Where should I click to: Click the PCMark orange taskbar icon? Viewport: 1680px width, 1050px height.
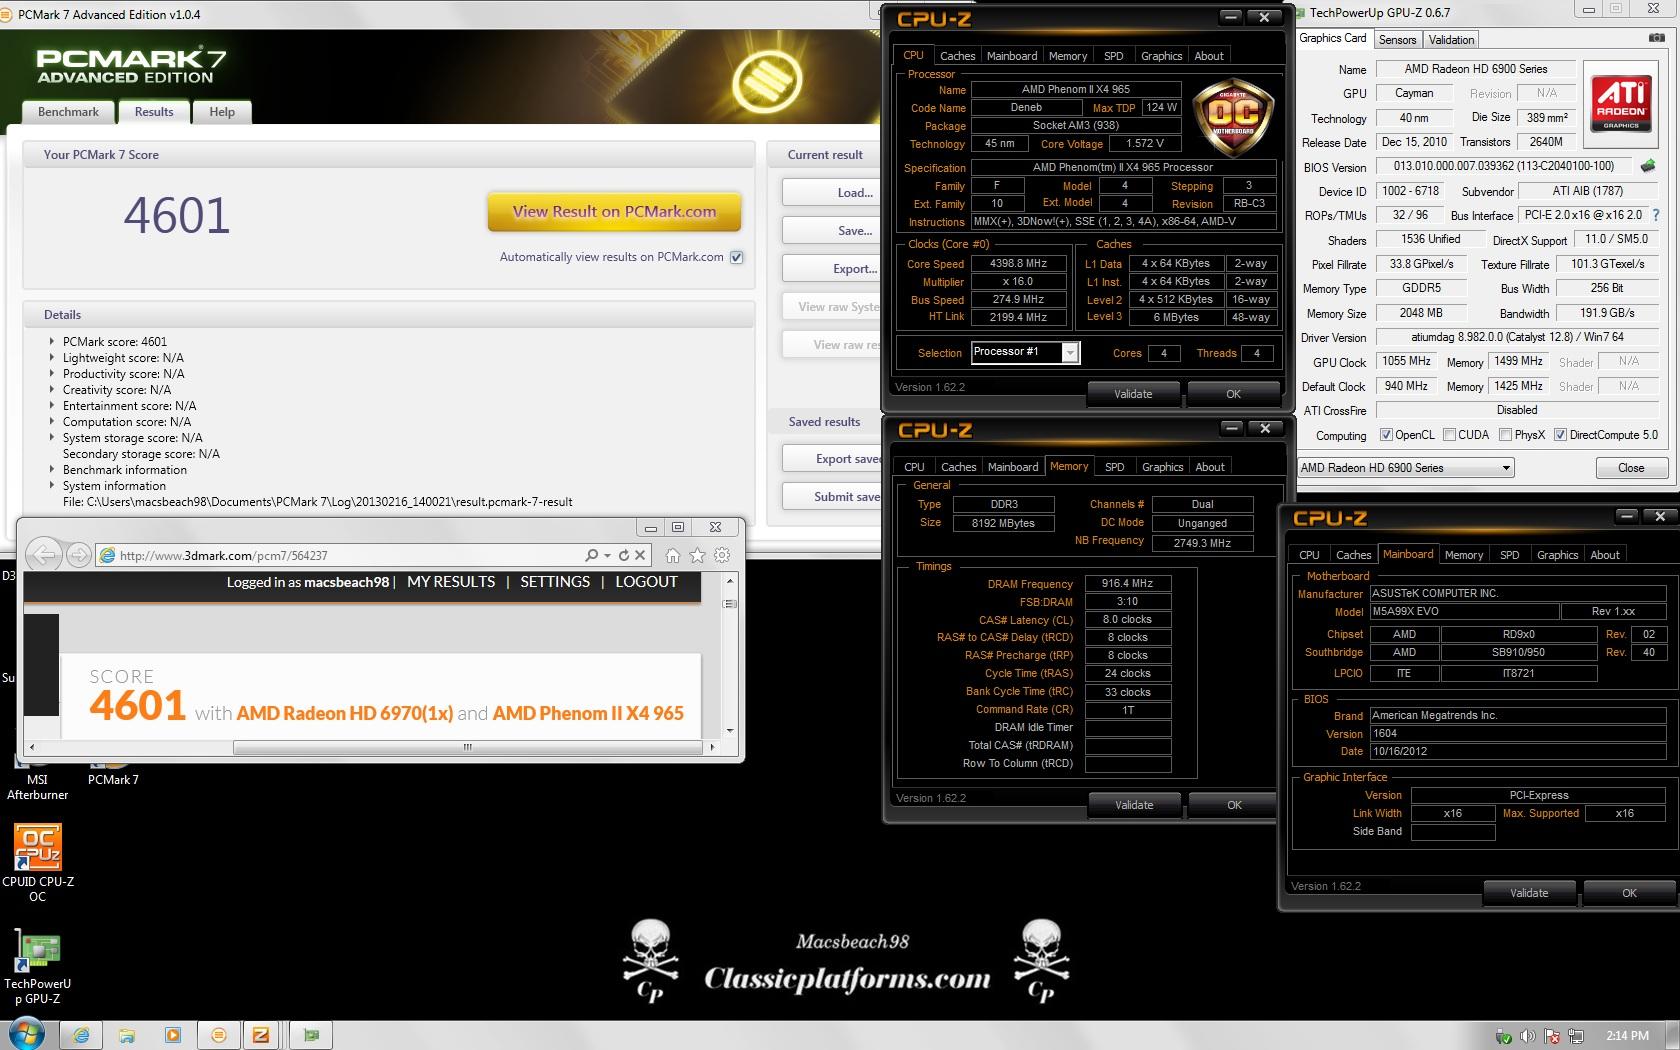pyautogui.click(x=219, y=1035)
